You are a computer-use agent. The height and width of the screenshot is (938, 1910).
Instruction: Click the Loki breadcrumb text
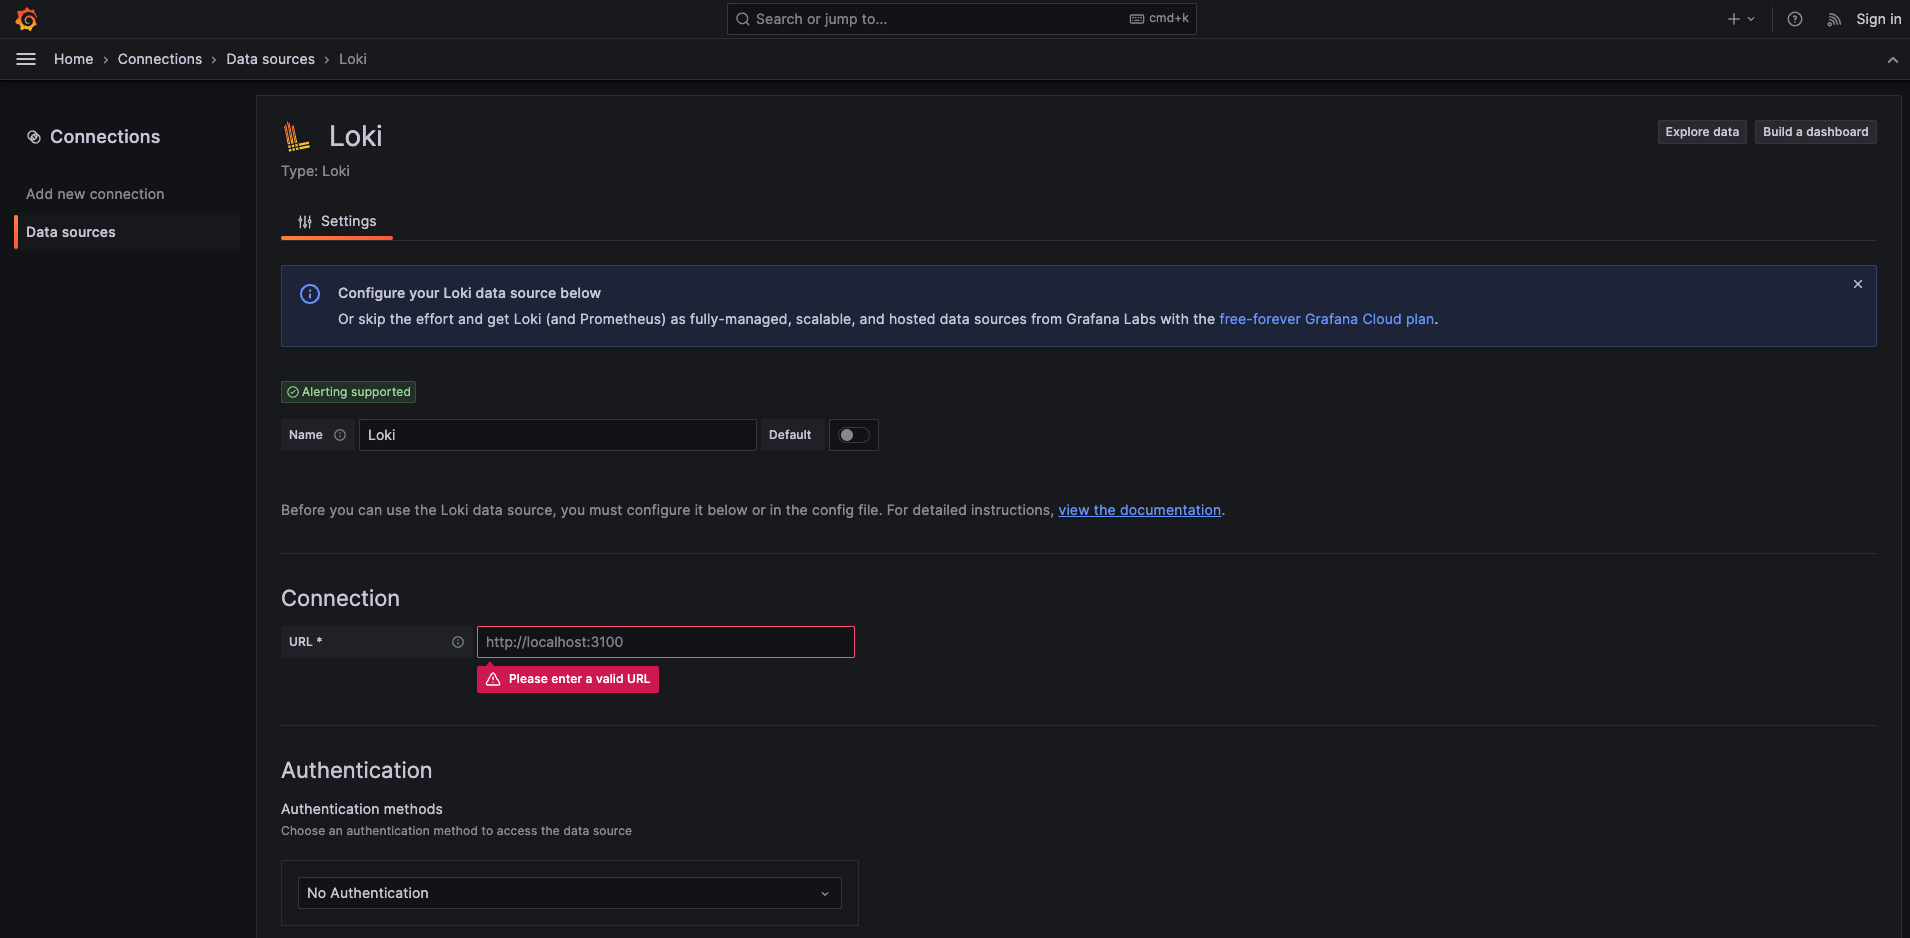[353, 59]
